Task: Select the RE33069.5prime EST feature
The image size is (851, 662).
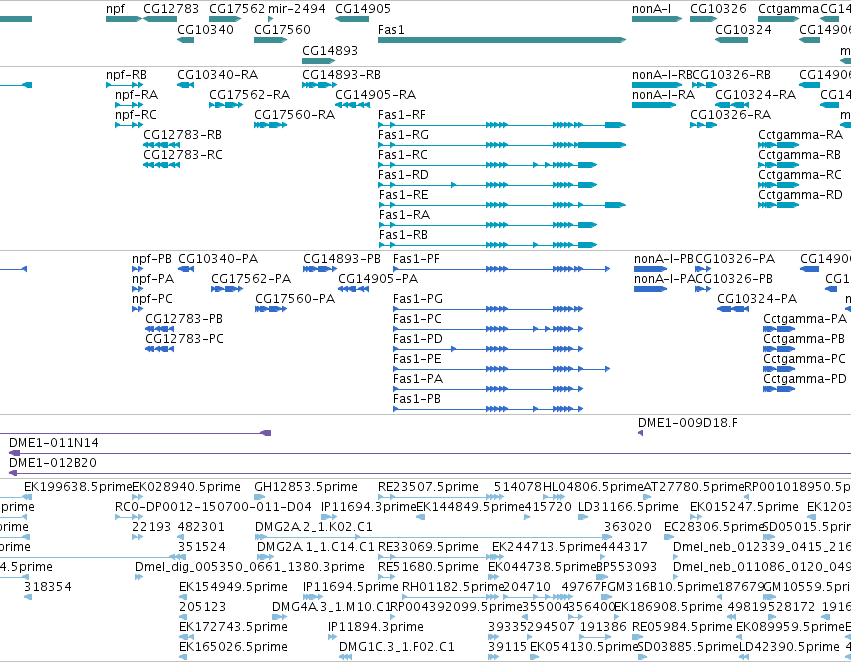Action: tap(439, 557)
